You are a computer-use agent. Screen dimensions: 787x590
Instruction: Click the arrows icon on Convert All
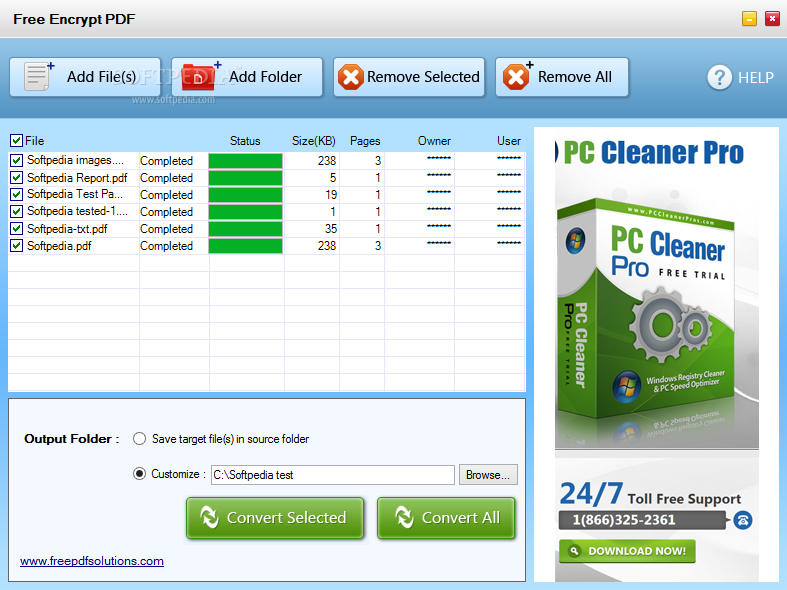404,517
